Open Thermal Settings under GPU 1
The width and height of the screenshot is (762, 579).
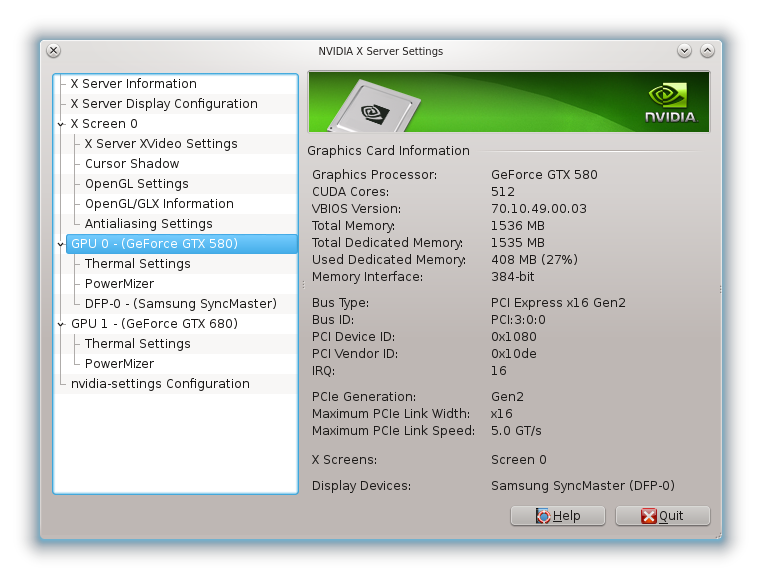pos(138,343)
